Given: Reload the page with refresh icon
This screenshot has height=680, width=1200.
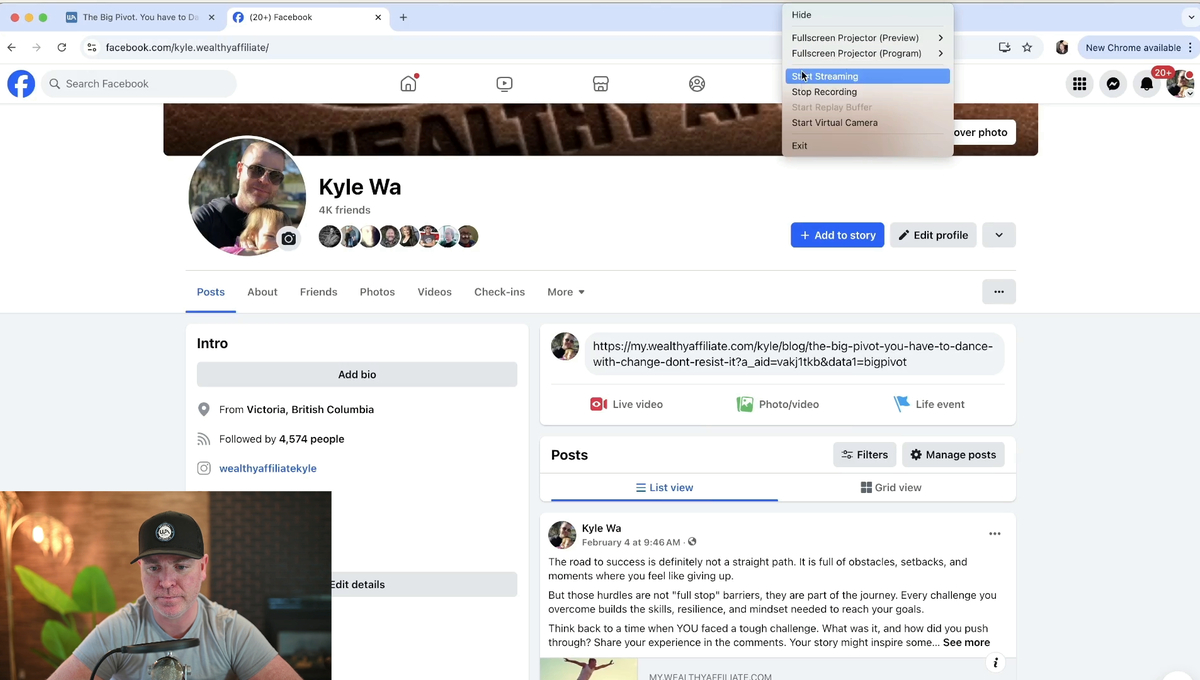Looking at the screenshot, I should point(62,47).
